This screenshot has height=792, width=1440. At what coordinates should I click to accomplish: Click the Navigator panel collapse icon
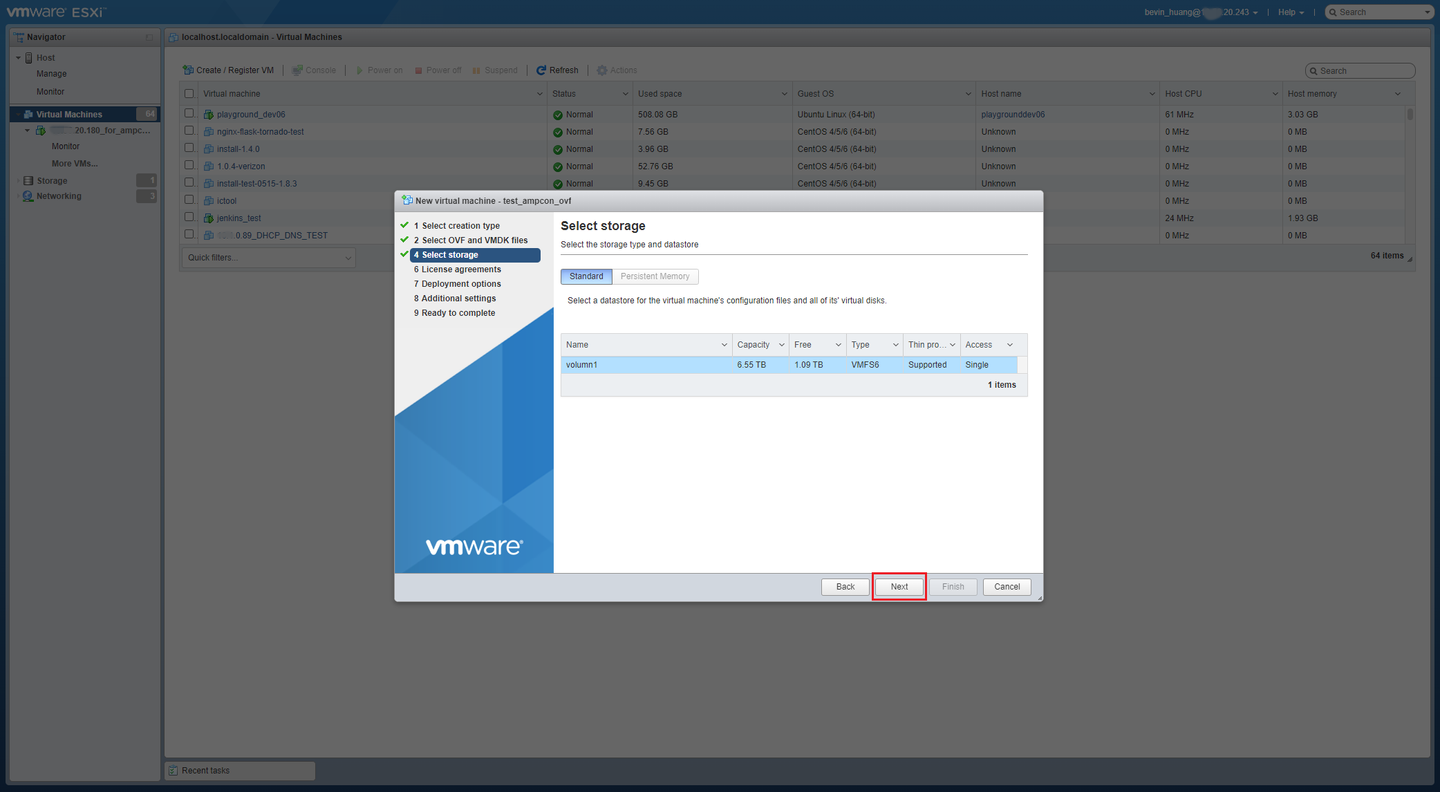point(150,37)
